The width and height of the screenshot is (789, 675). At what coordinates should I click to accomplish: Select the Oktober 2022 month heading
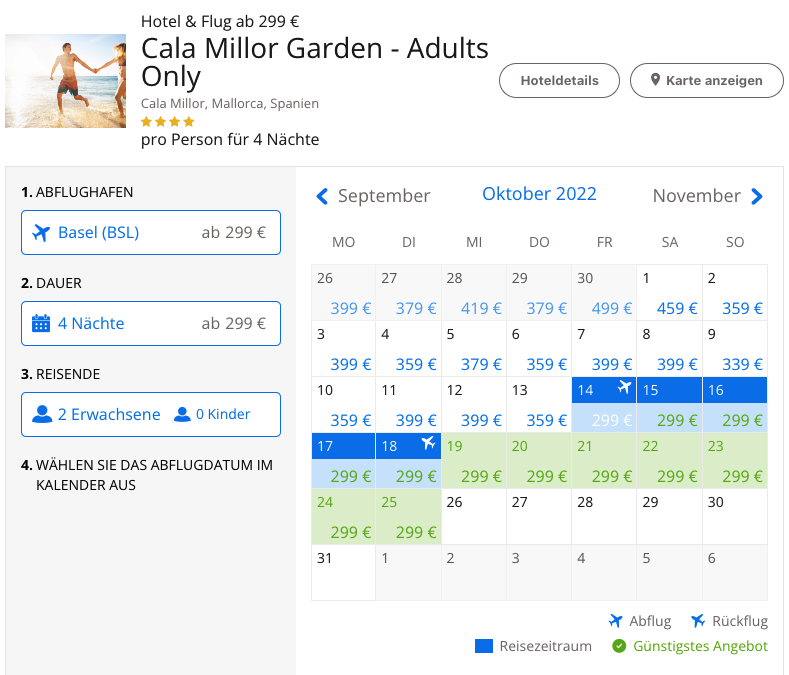539,194
